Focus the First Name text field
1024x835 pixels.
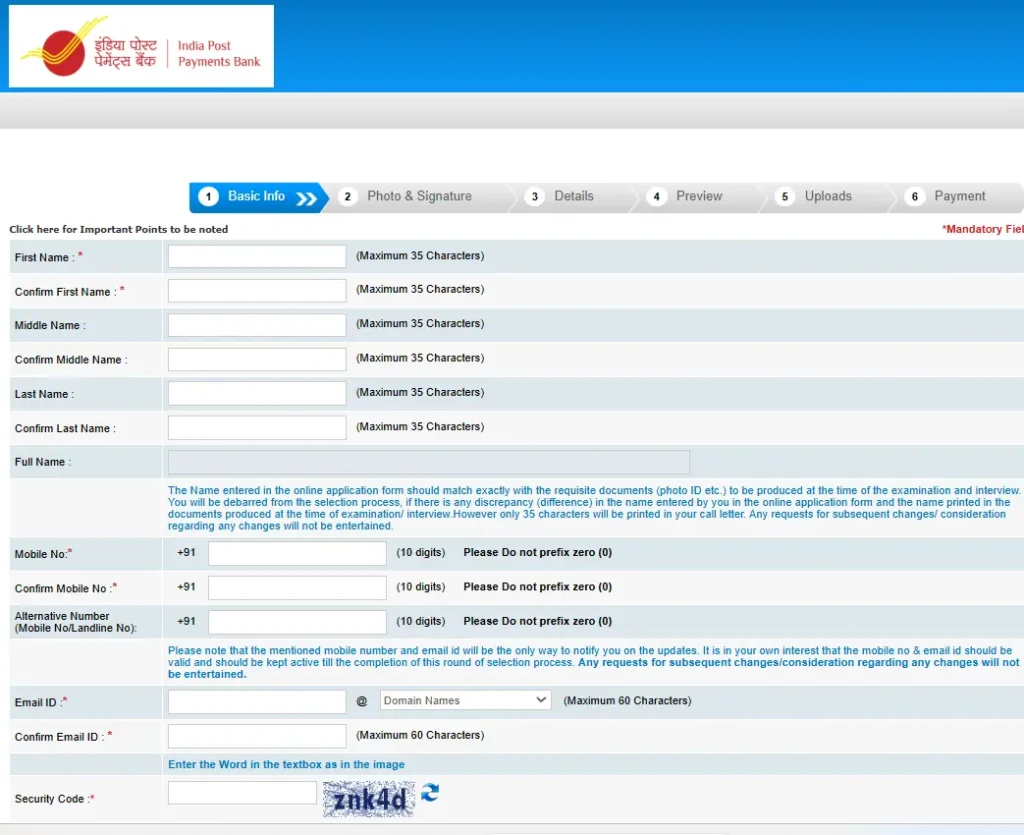(x=257, y=257)
